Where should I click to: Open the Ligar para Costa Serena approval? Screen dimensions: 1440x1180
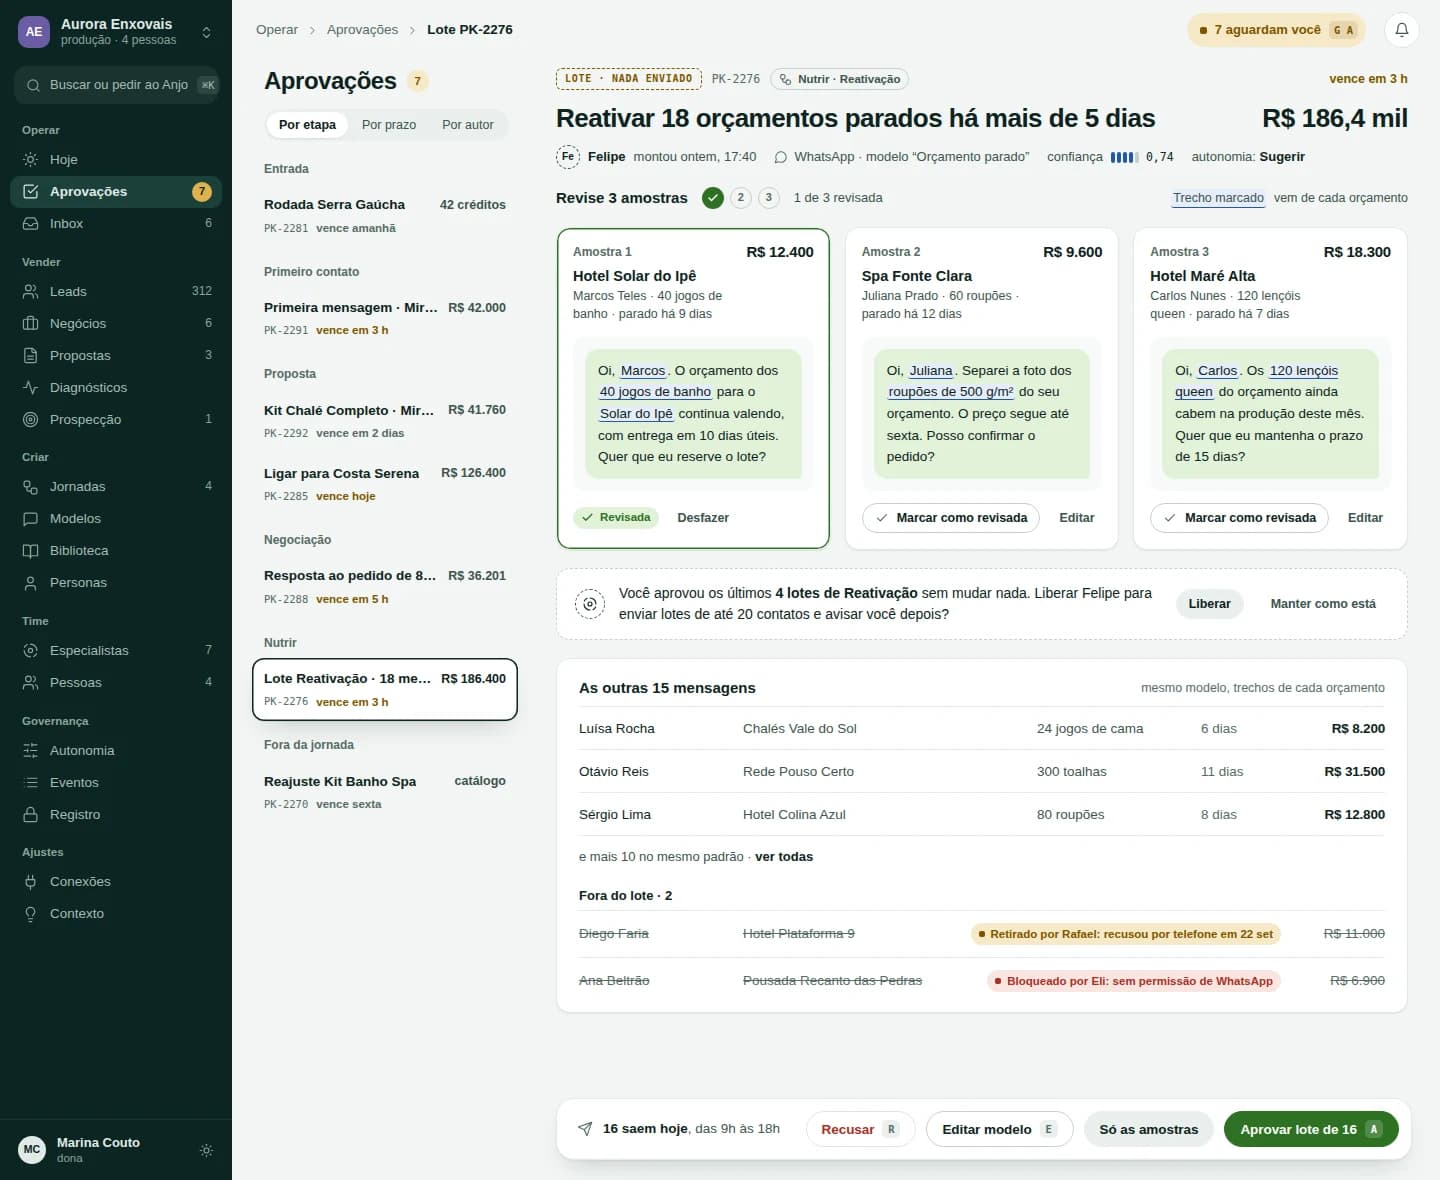click(385, 484)
